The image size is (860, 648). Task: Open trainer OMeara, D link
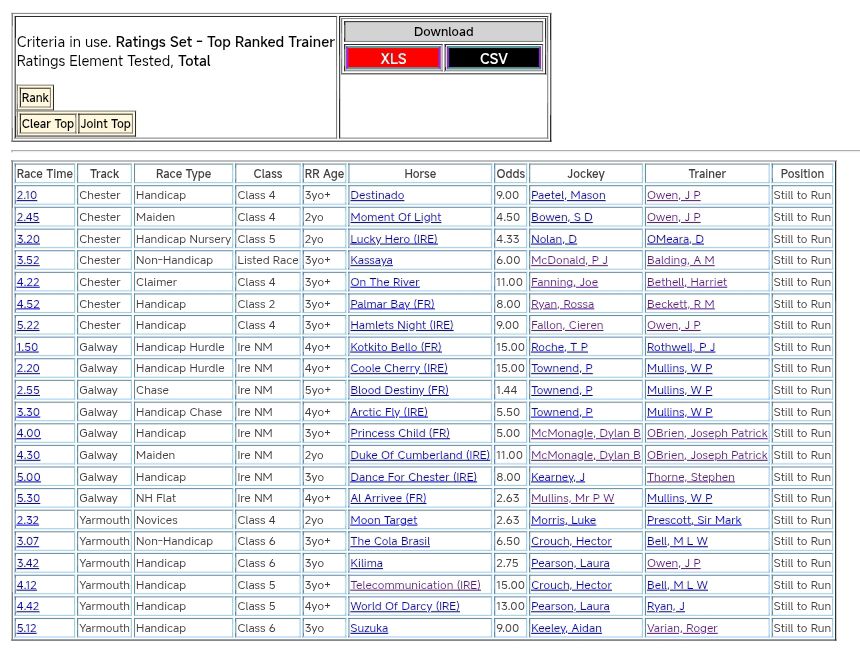(x=675, y=239)
